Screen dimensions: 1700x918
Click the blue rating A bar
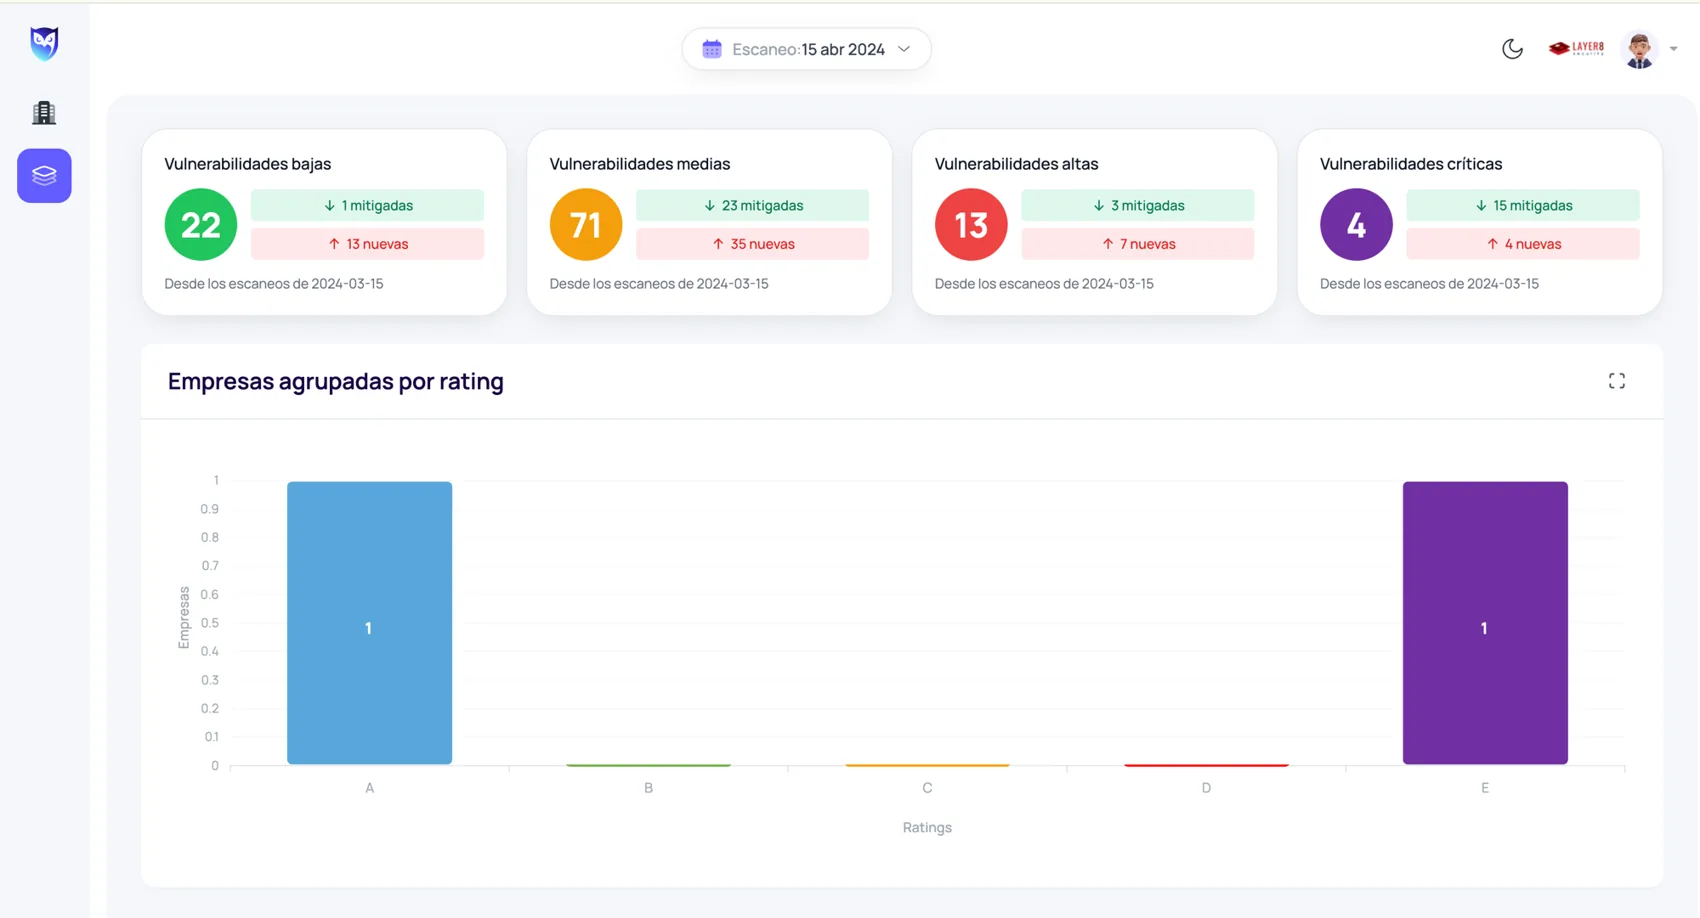tap(369, 623)
